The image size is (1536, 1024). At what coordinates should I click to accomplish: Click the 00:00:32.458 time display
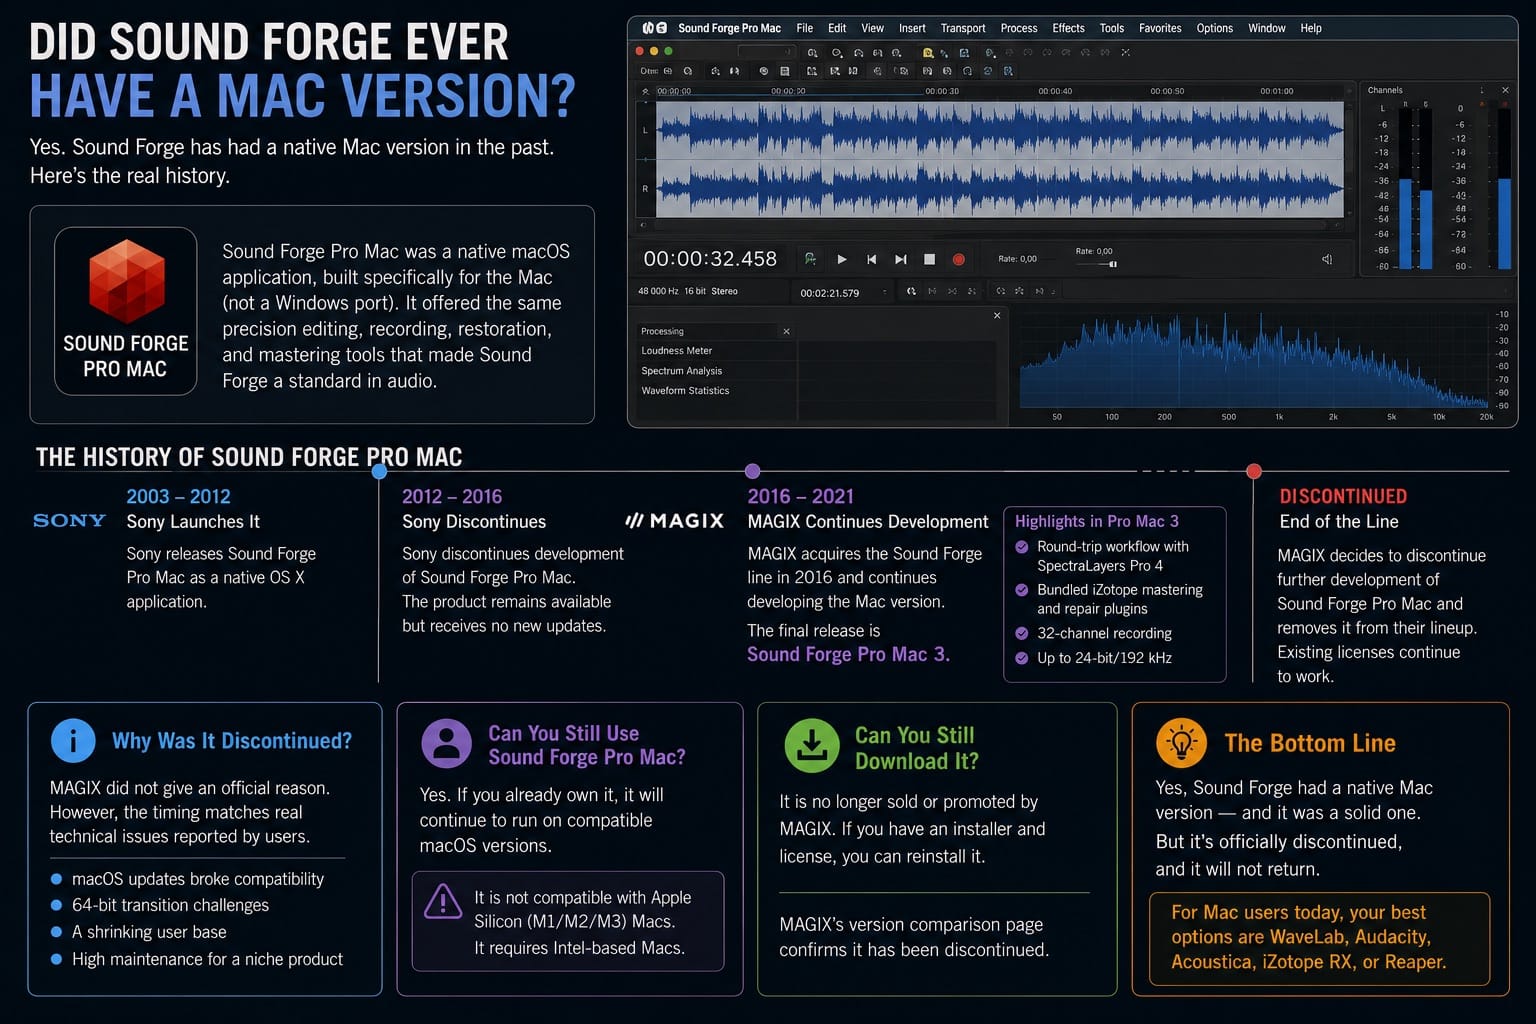[x=710, y=259]
